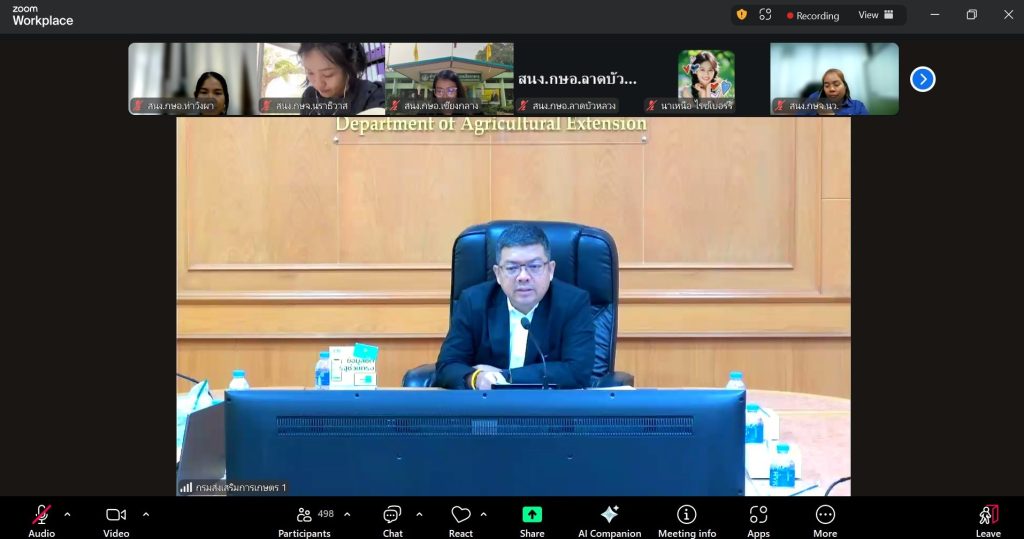
Task: Click the fullscreen scan icon beside the shield
Action: coord(765,15)
